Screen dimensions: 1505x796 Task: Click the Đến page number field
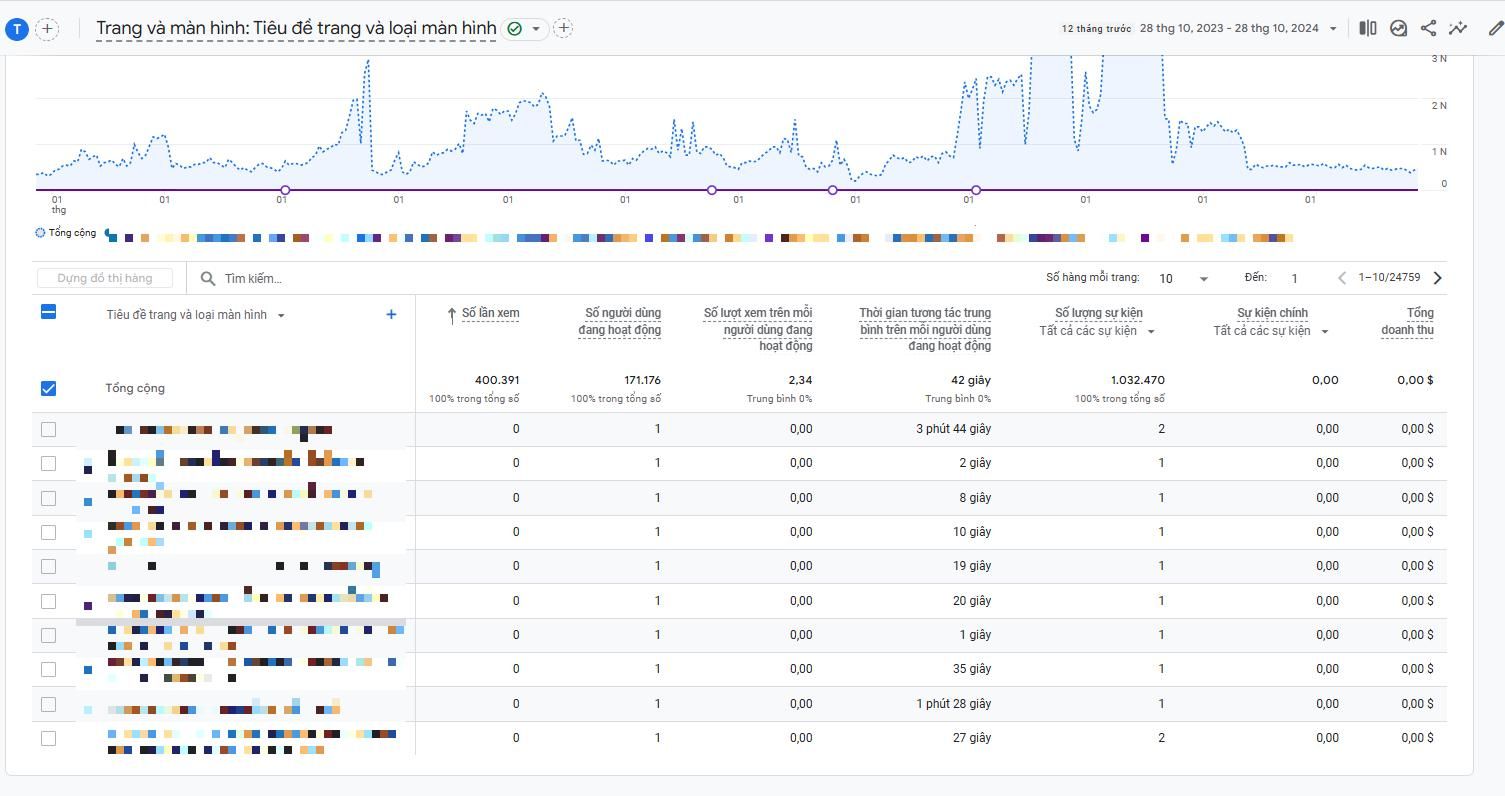1294,278
